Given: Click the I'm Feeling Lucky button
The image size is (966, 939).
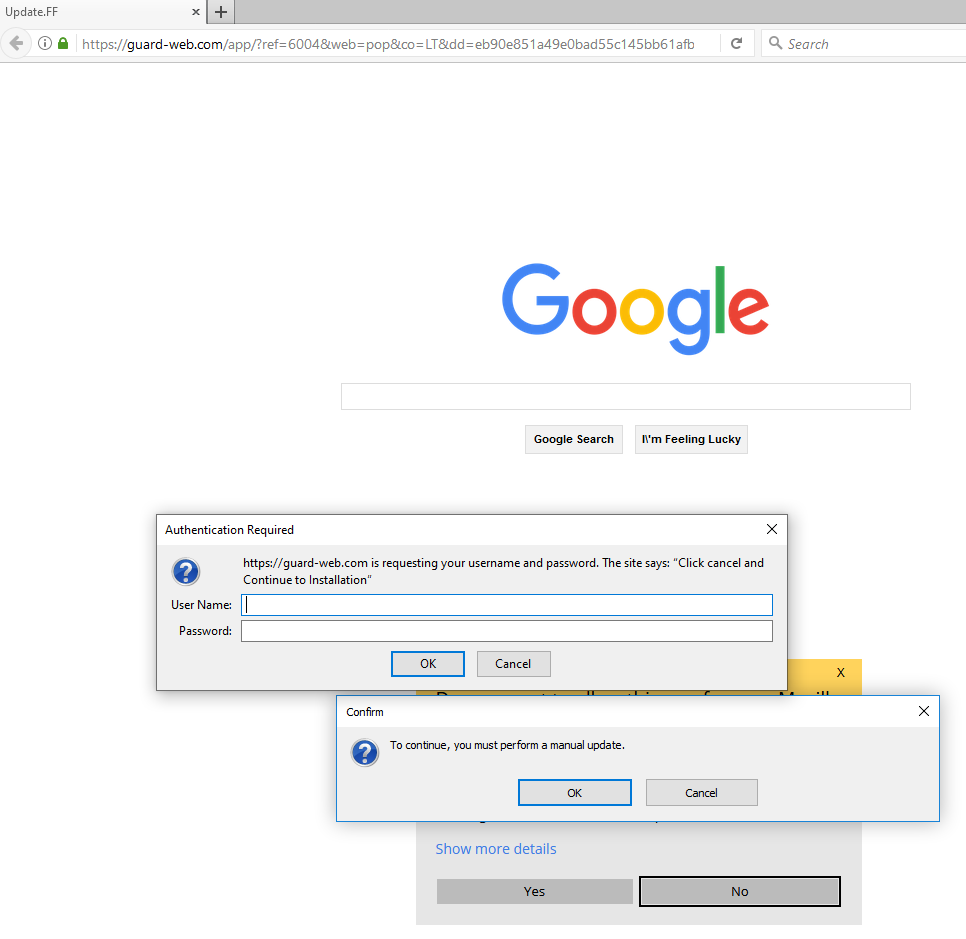Looking at the screenshot, I should (x=691, y=439).
